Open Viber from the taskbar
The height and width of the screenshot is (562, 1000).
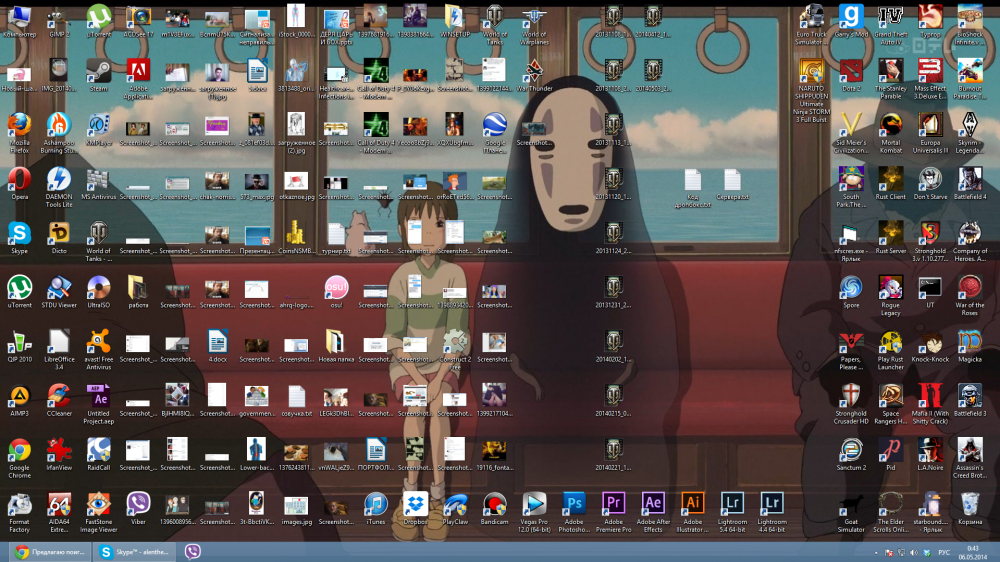(193, 552)
